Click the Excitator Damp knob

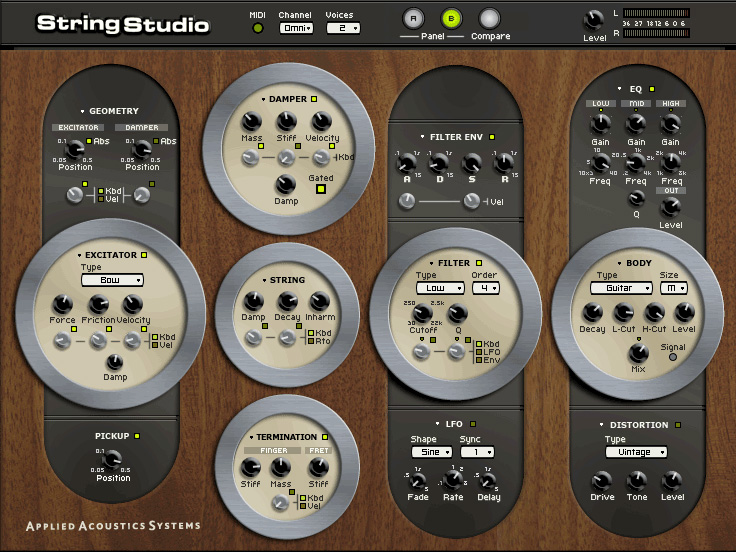(115, 362)
